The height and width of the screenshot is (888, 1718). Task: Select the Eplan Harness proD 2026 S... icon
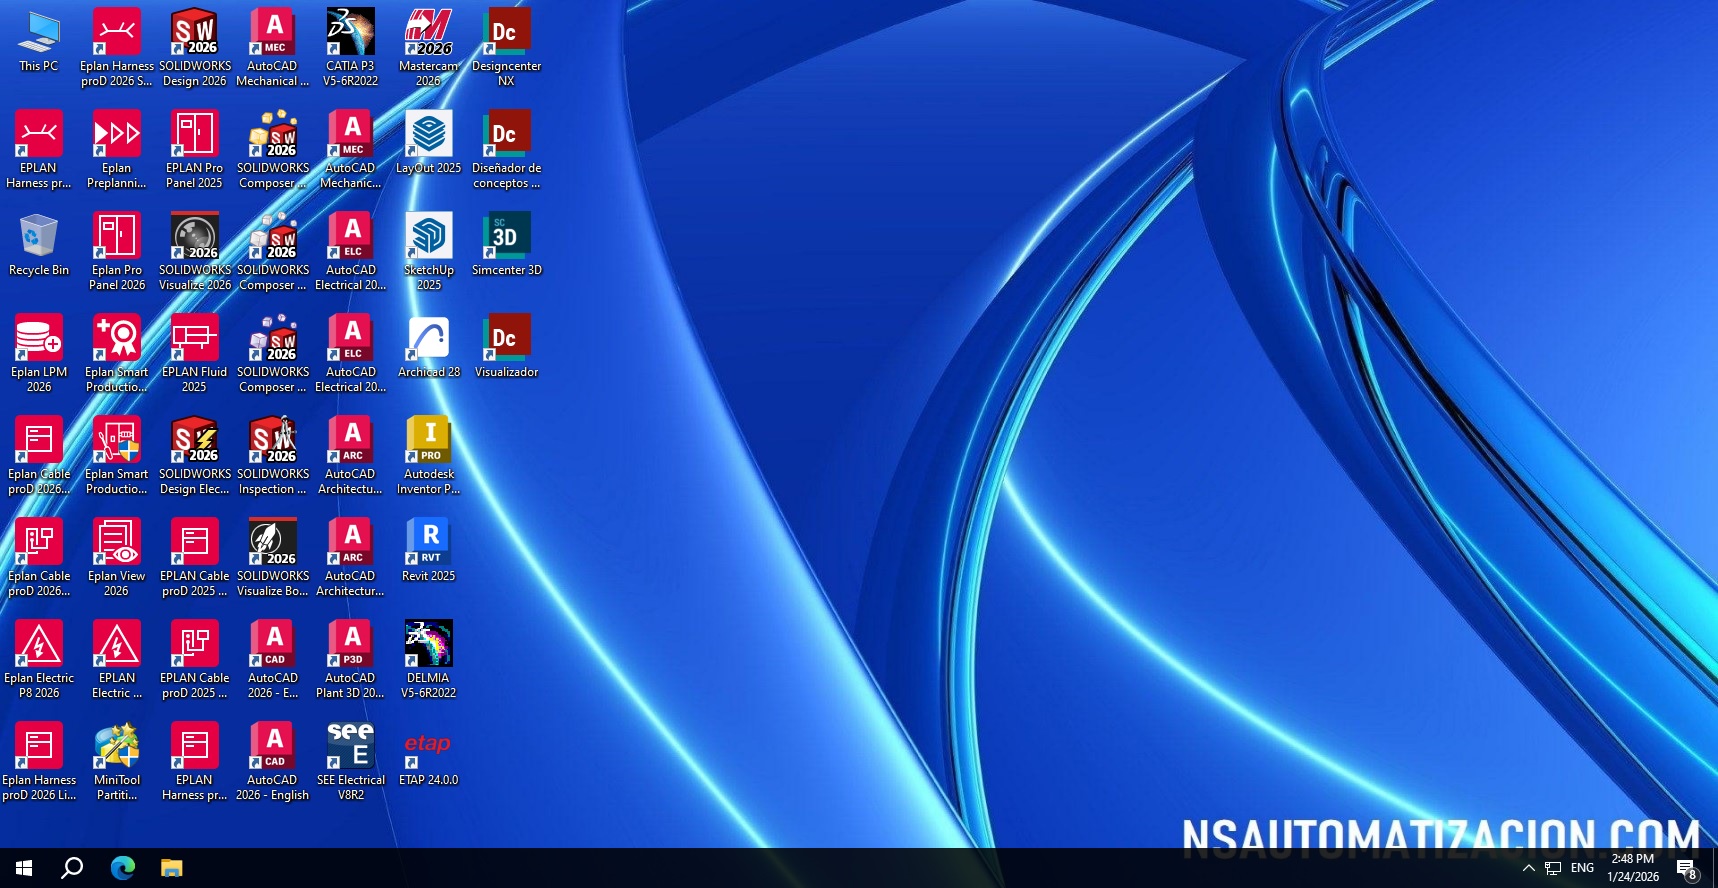click(117, 48)
